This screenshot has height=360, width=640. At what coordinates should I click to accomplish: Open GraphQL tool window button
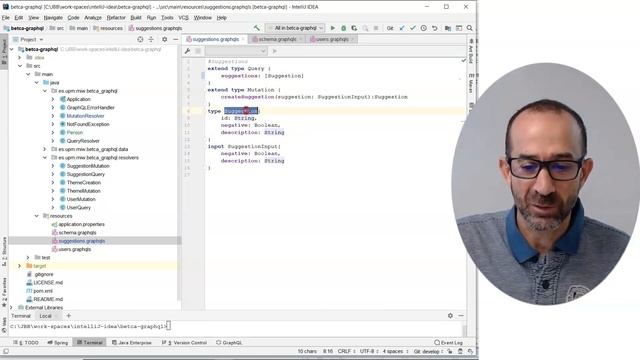coord(229,342)
